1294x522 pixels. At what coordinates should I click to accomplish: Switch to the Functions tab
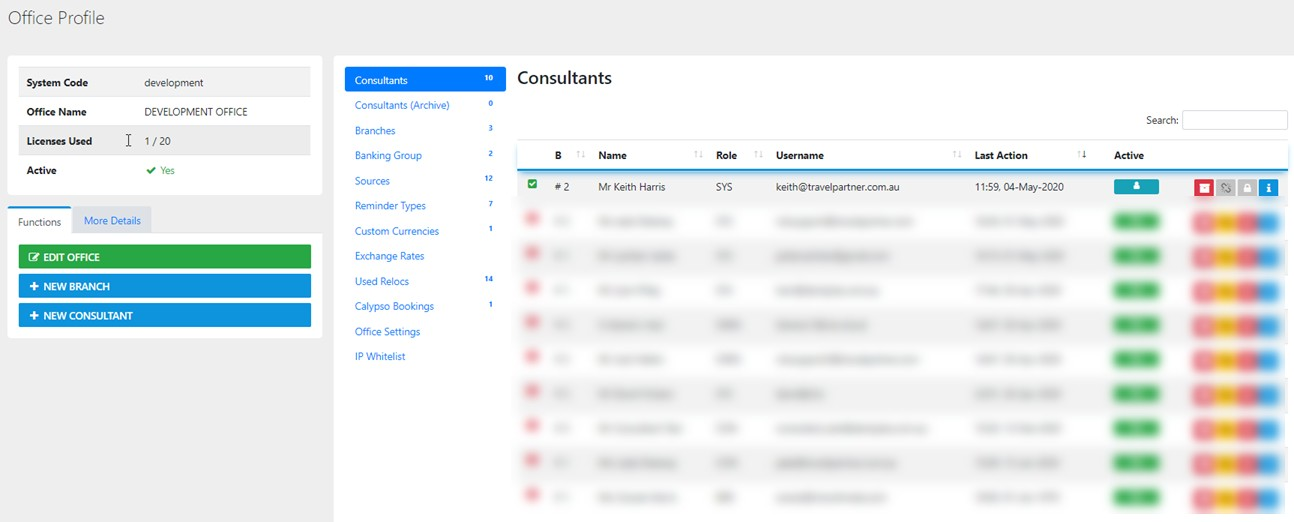(40, 221)
